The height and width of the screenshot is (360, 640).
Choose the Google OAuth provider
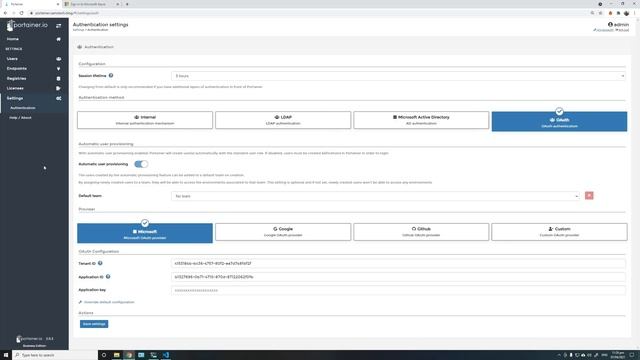pyautogui.click(x=283, y=232)
